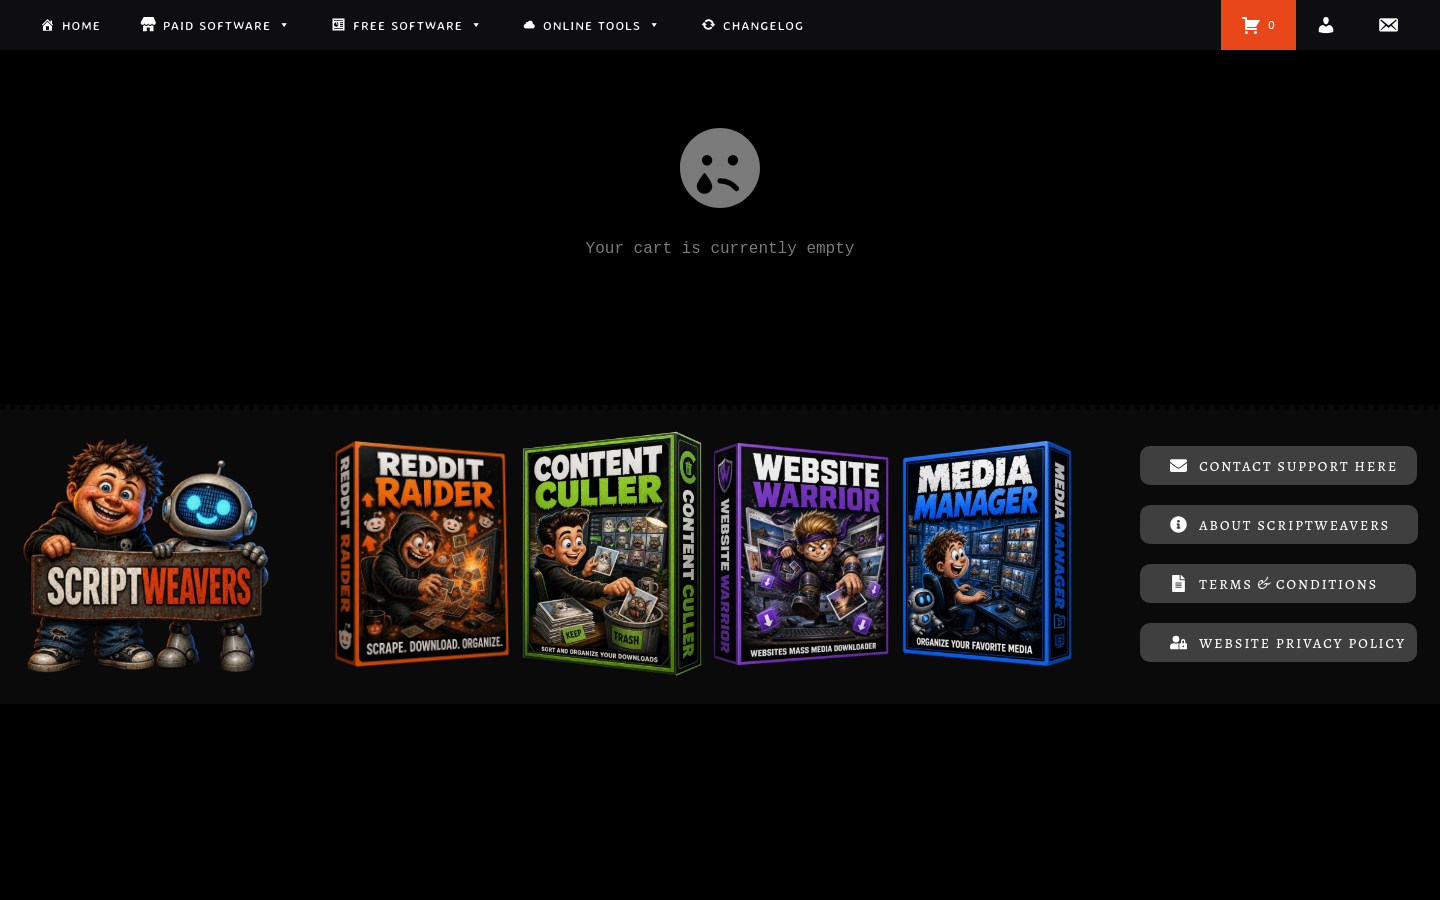Click the storefront icon beside Paid Software
Viewport: 1440px width, 900px height.
148,24
